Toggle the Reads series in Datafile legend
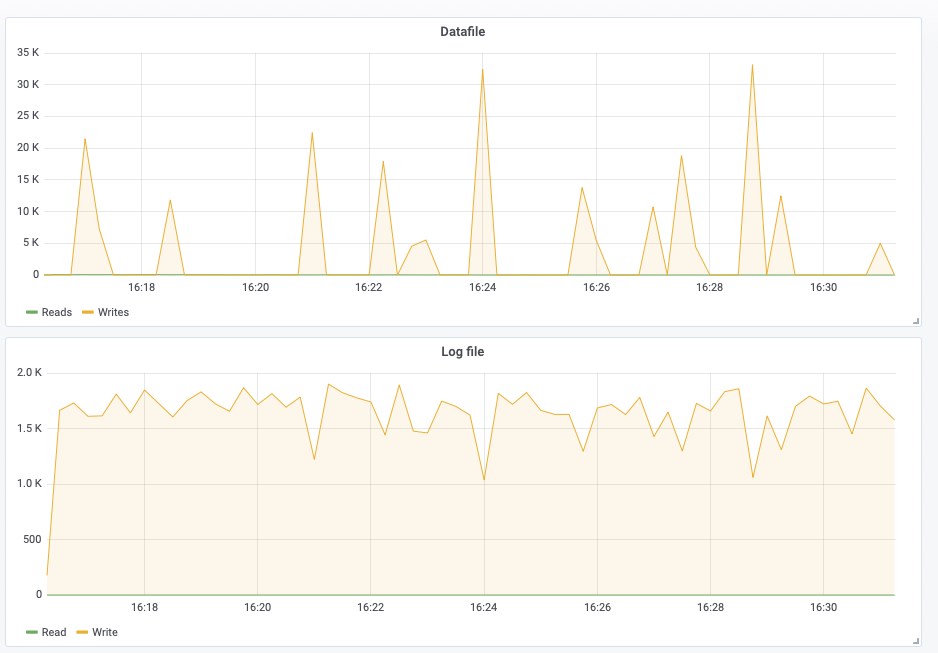The image size is (938, 653). point(56,312)
